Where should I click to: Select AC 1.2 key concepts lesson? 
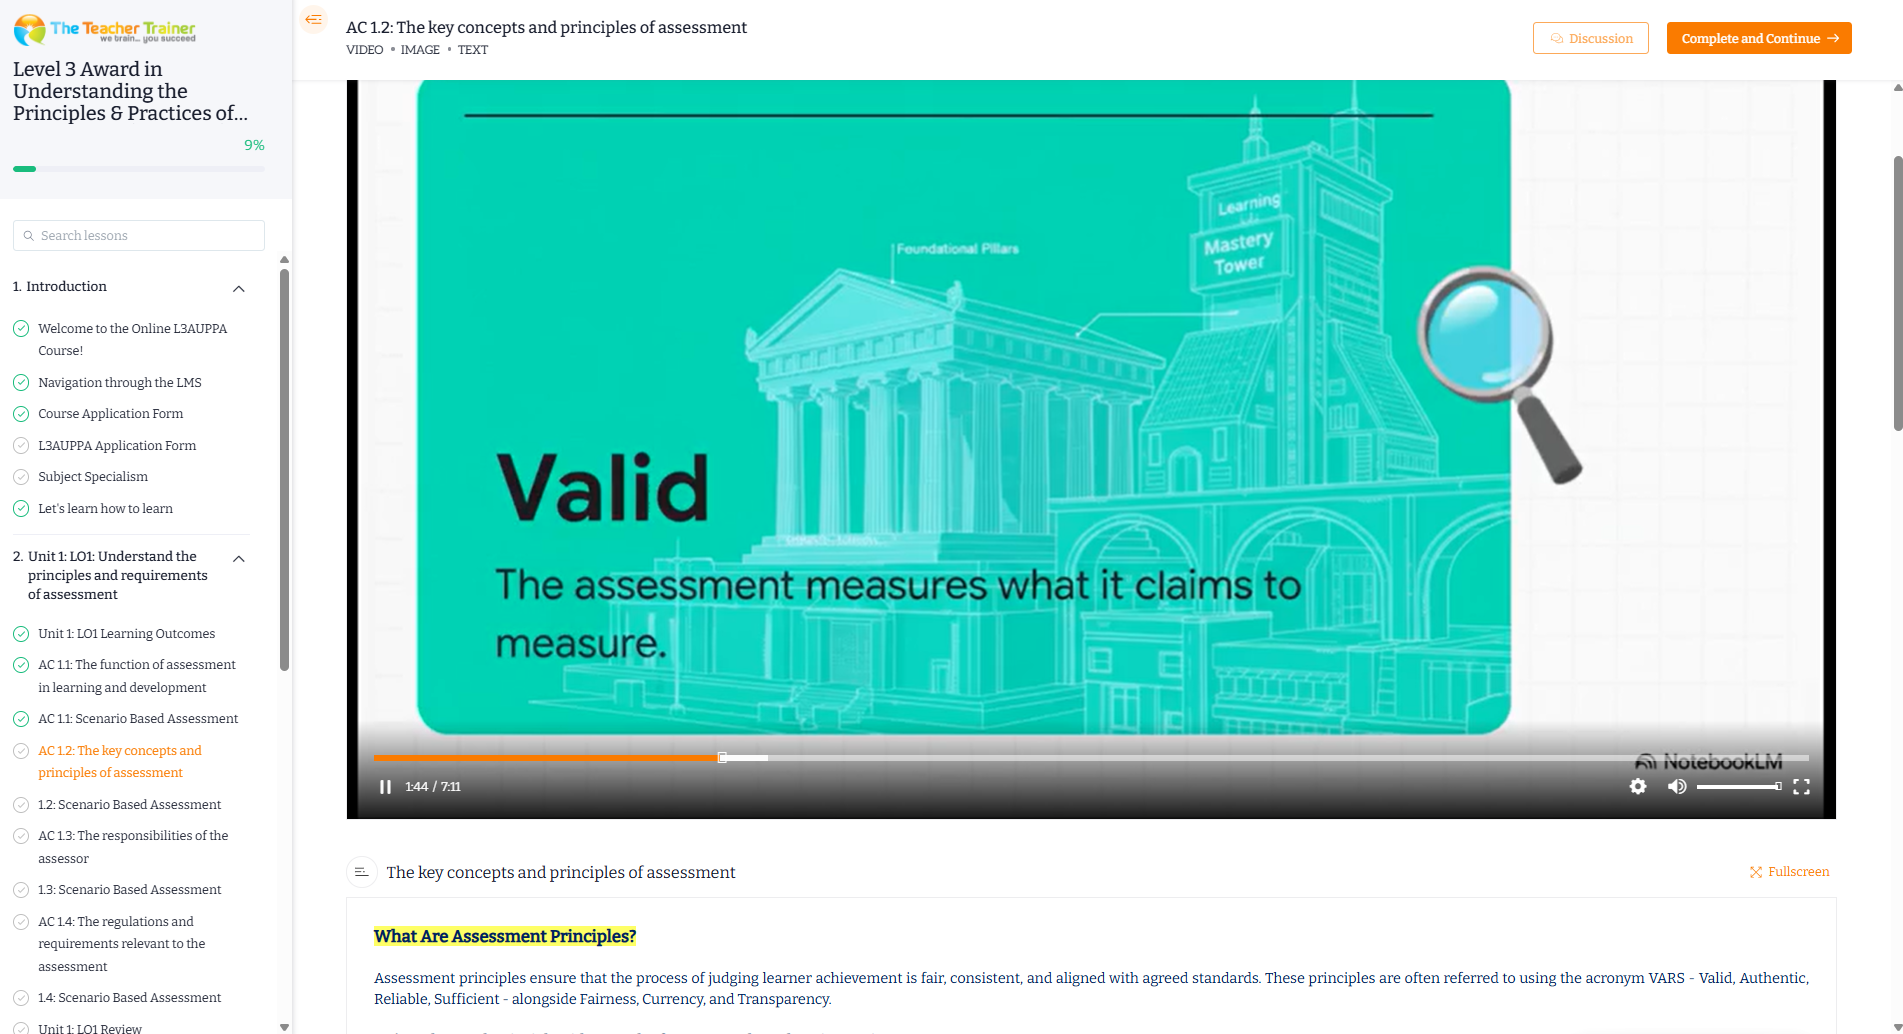(120, 762)
